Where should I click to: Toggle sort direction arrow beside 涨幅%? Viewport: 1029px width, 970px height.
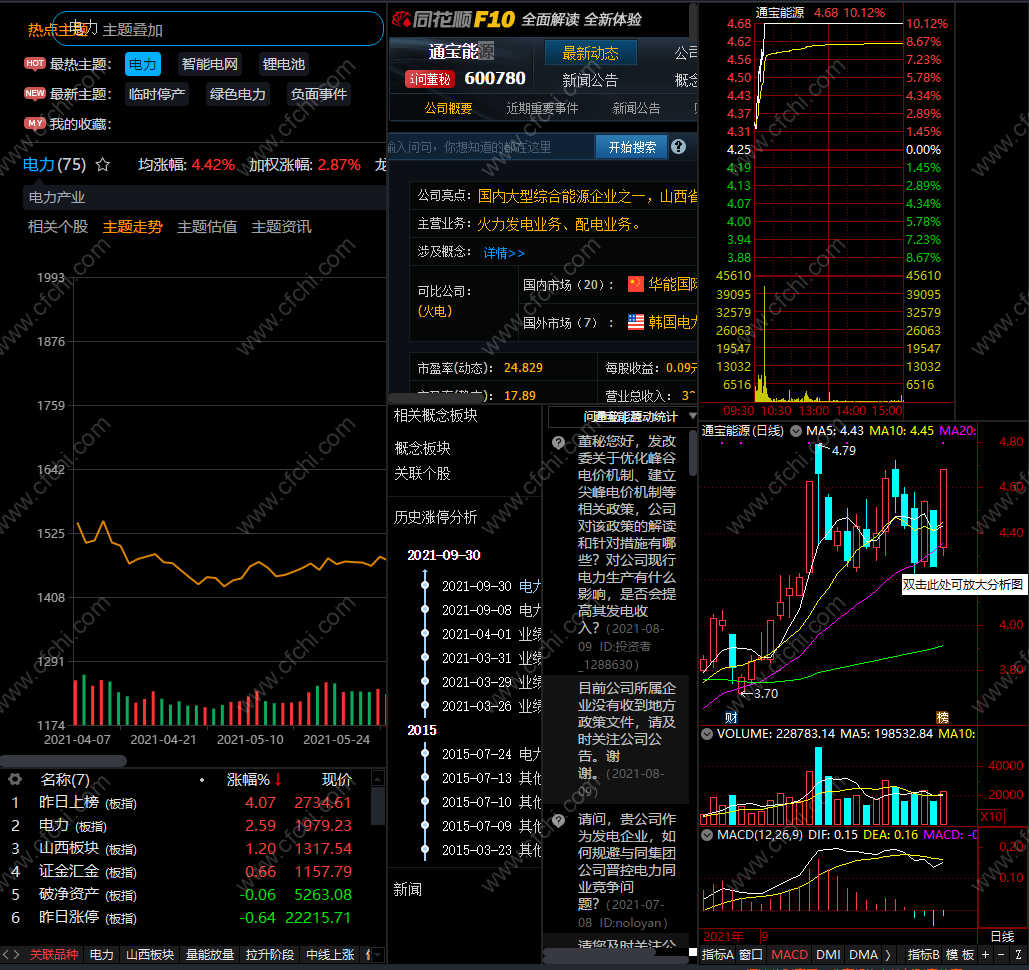(278, 779)
